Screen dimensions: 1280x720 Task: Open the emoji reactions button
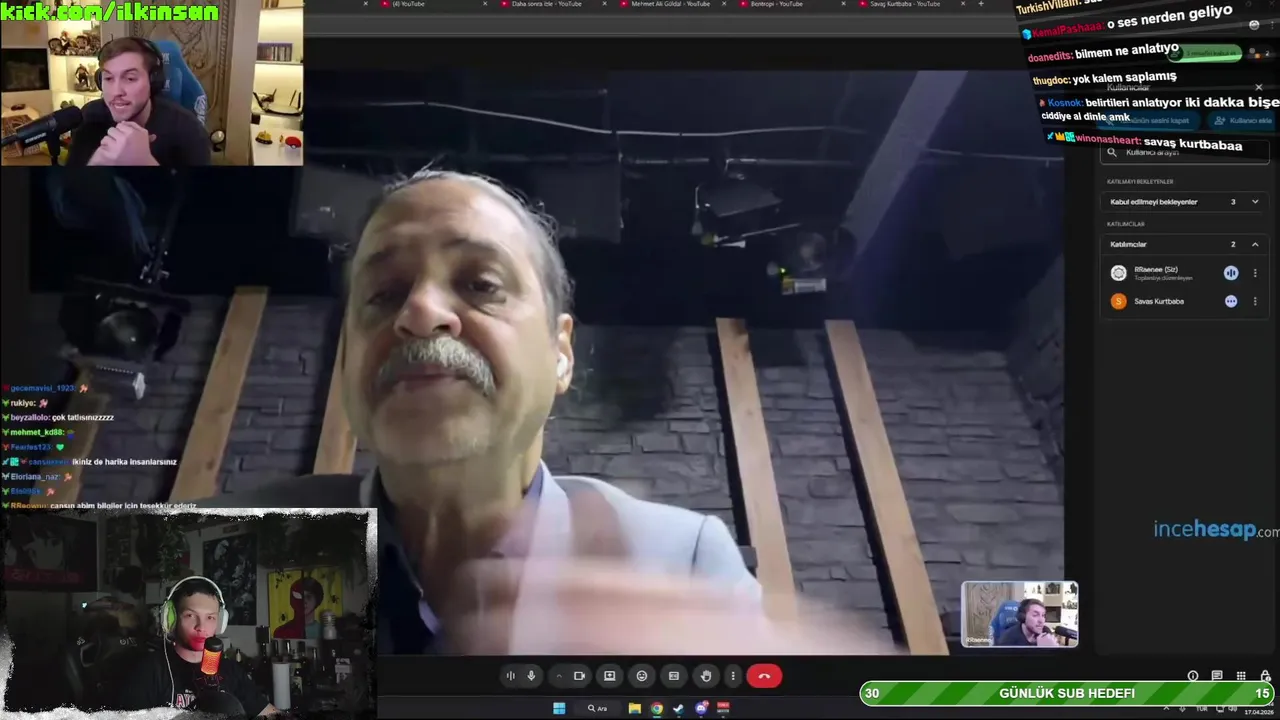642,676
